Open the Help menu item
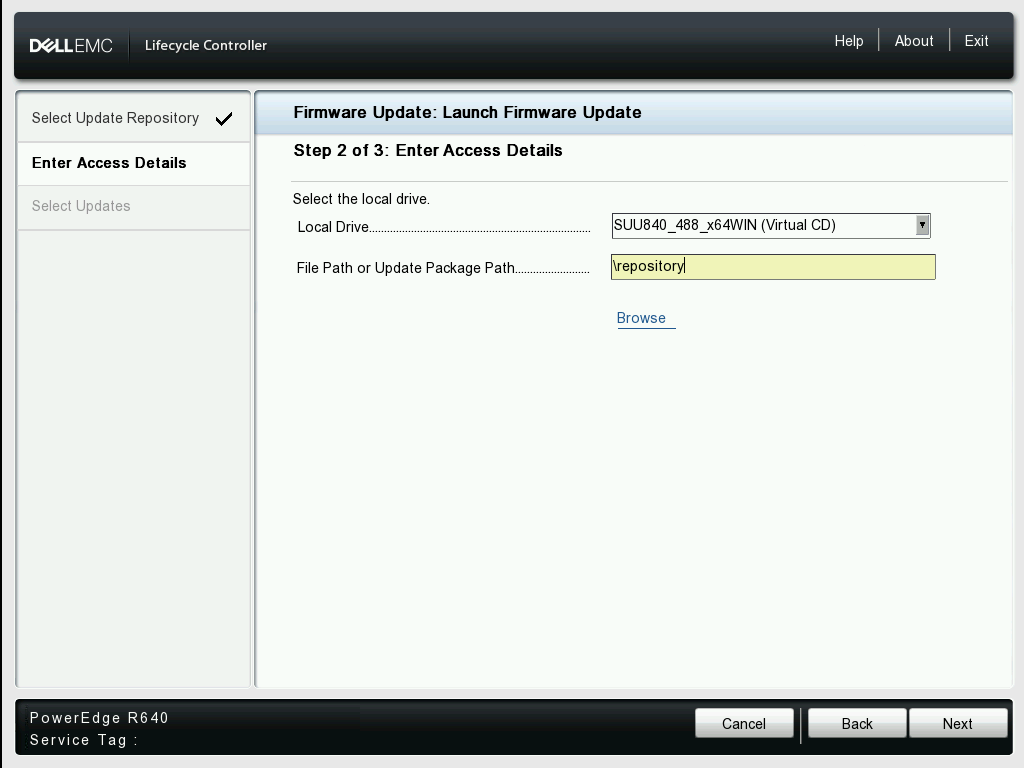 [848, 41]
